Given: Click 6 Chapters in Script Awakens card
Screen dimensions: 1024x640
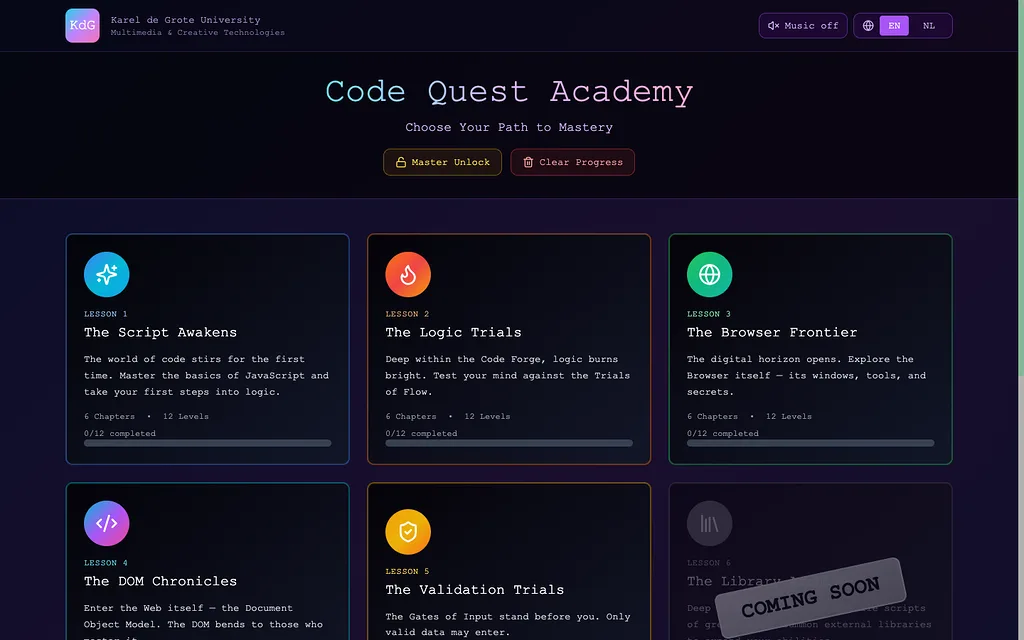Looking at the screenshot, I should tap(109, 416).
